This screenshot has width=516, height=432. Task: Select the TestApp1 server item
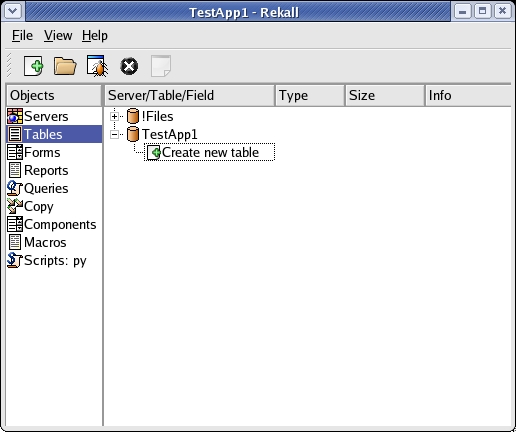coord(170,134)
